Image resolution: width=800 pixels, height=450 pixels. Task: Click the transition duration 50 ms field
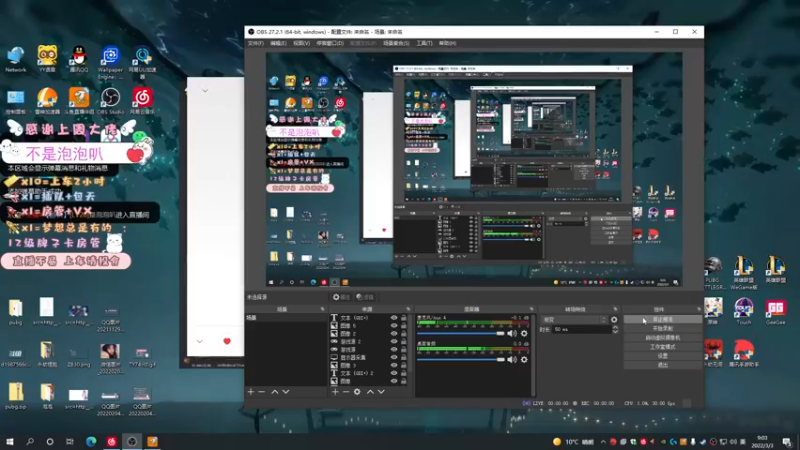(582, 330)
